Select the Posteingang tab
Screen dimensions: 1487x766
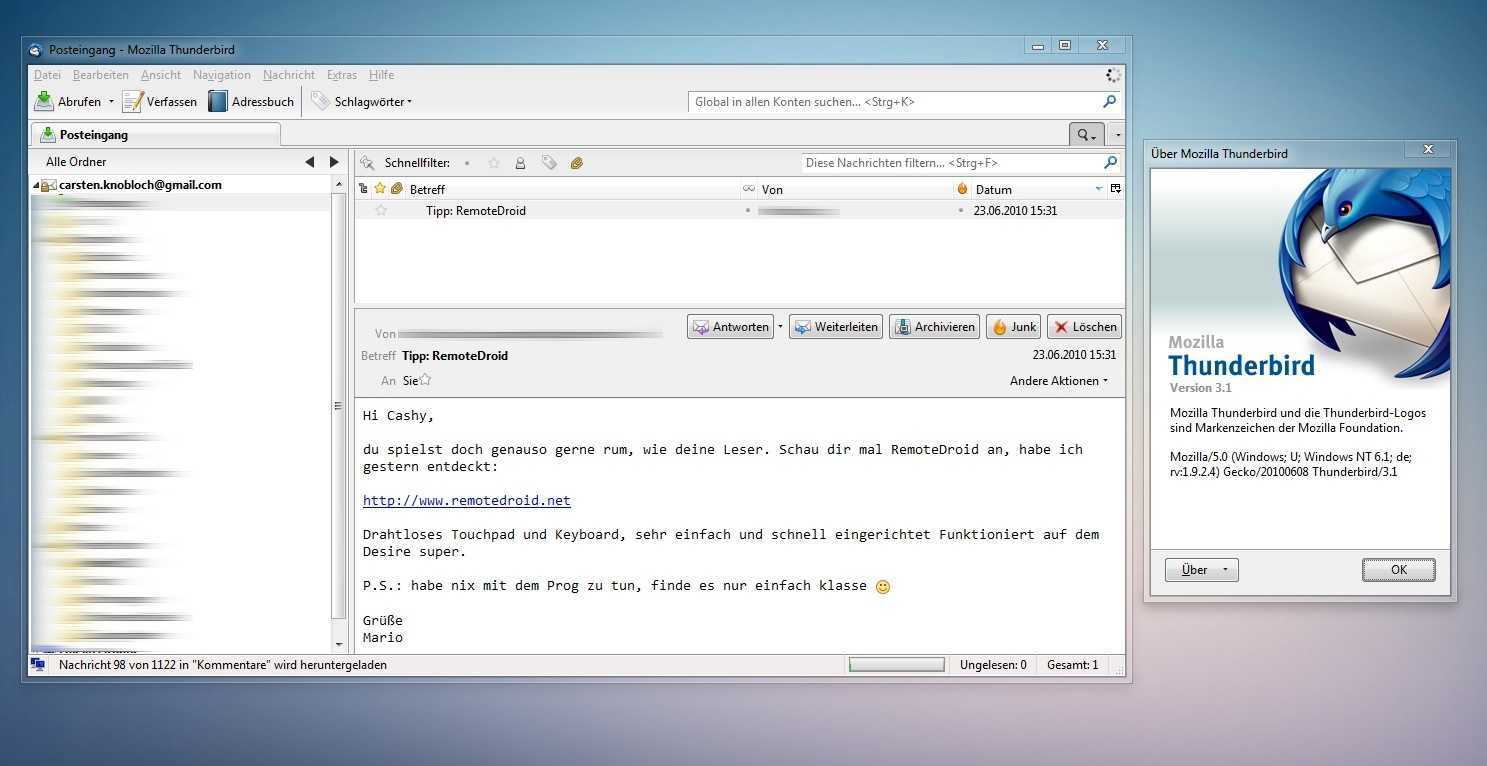(155, 134)
